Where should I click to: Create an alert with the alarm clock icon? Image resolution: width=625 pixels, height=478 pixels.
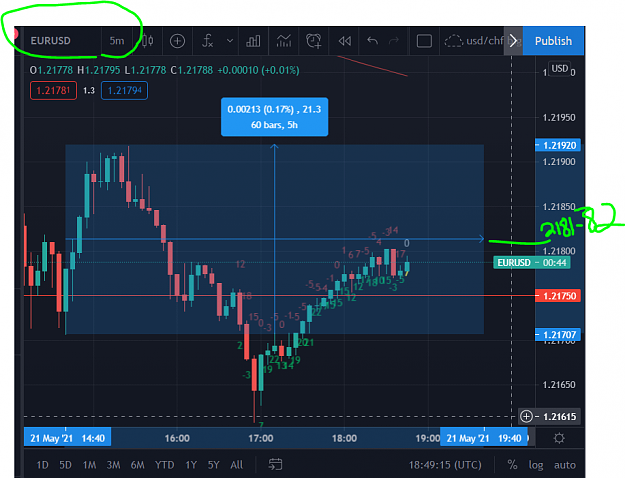click(314, 41)
